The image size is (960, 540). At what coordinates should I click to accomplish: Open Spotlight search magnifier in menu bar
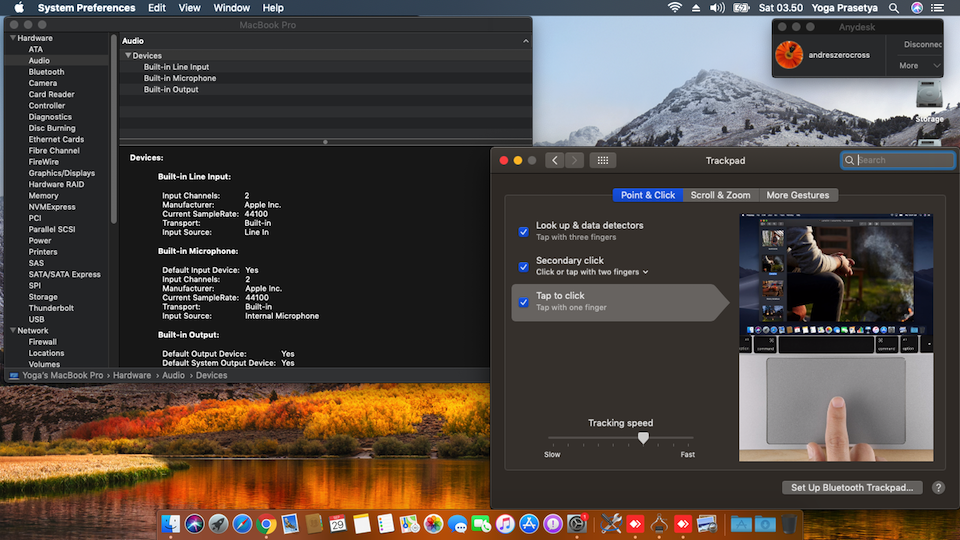(892, 8)
